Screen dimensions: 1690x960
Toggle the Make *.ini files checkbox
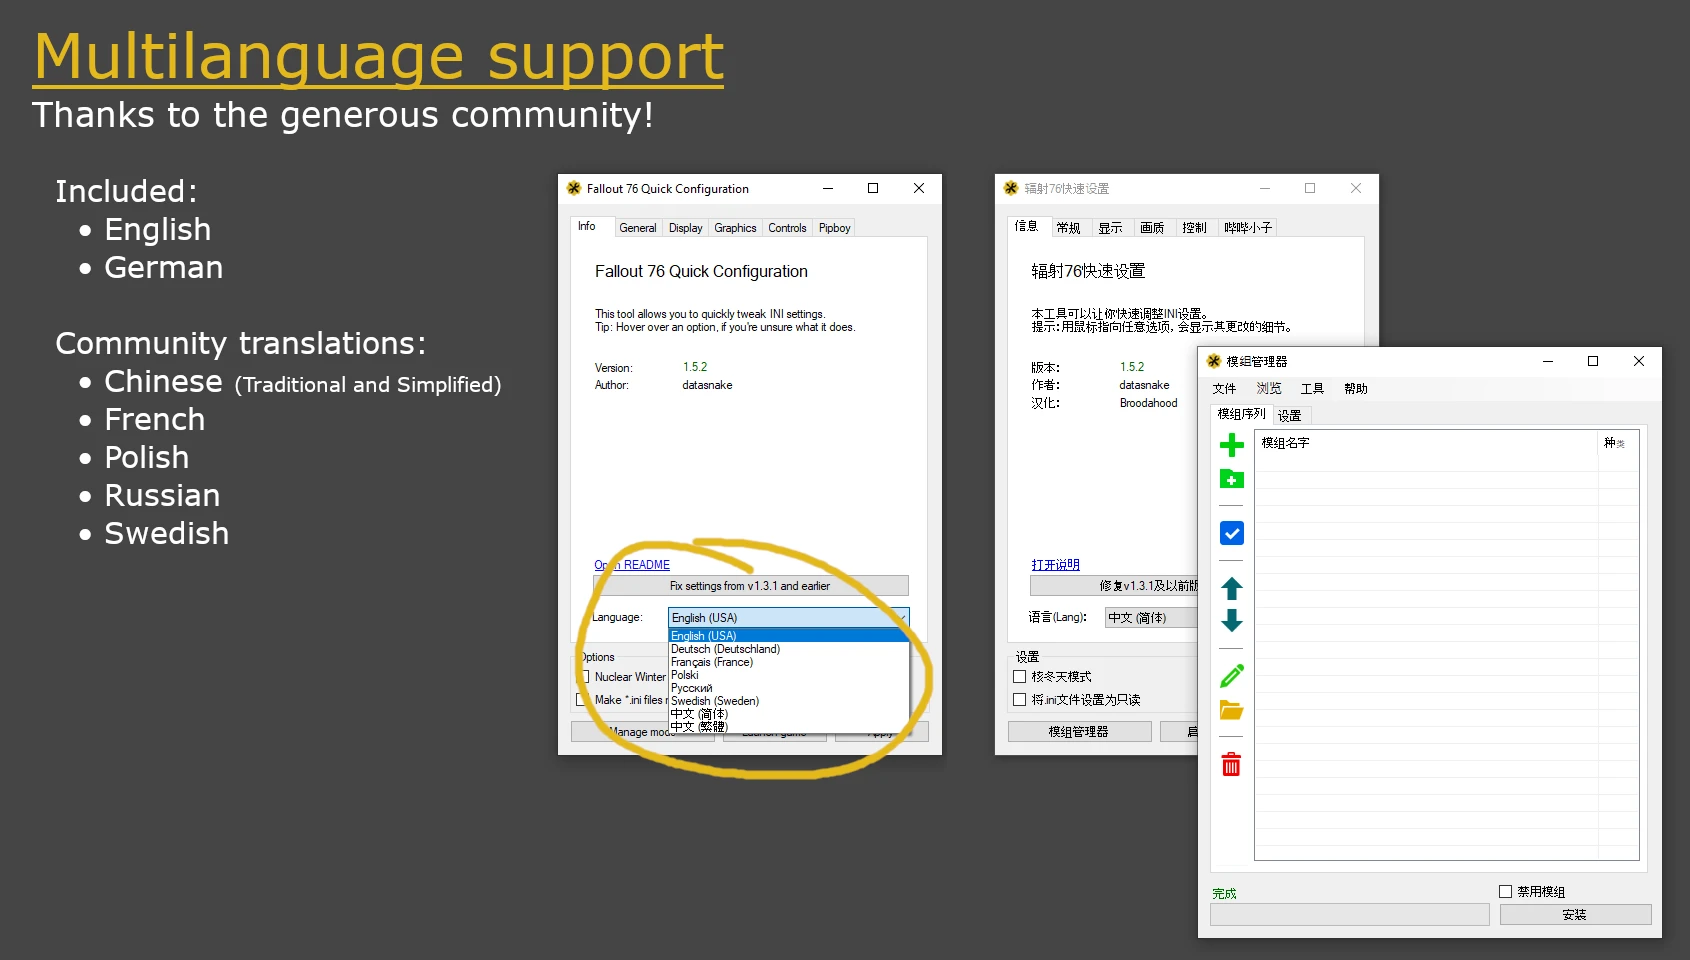[581, 700]
